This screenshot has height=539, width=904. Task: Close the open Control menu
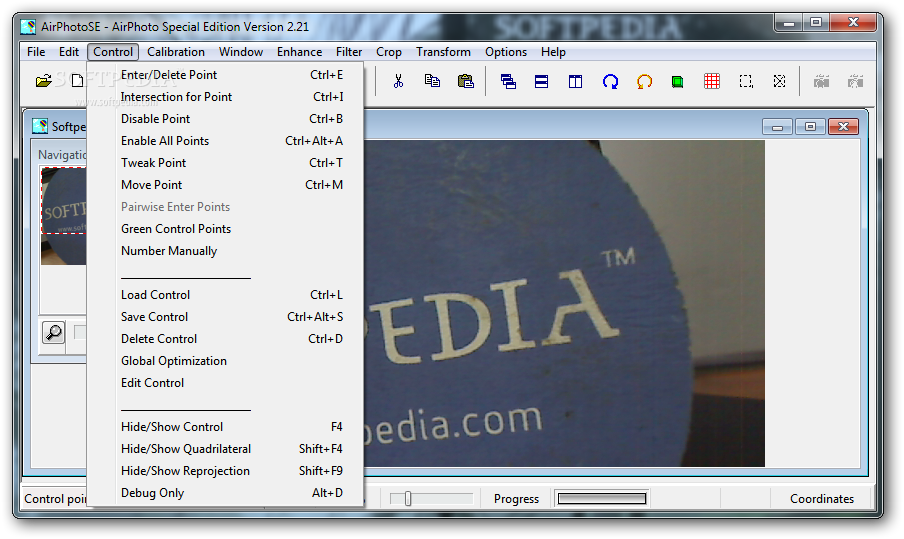click(113, 52)
